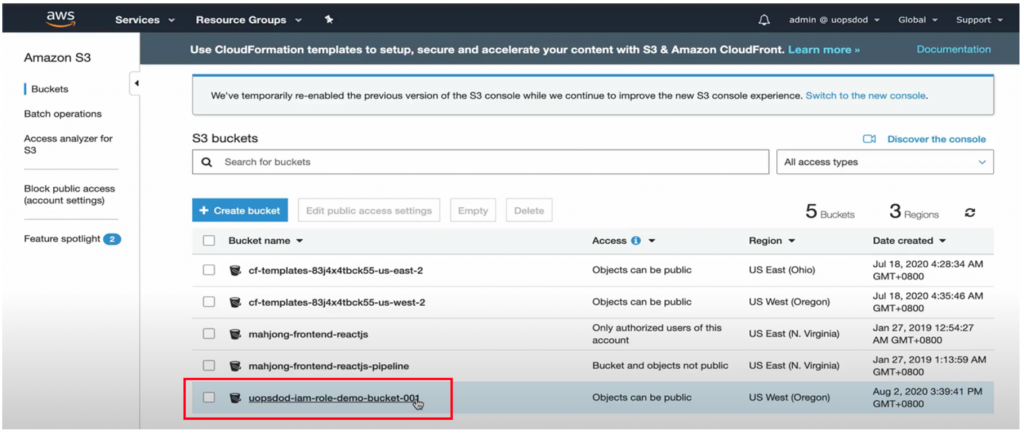1024x435 pixels.
Task: Click the Amazon S3 sidebar title
Action: point(57,57)
